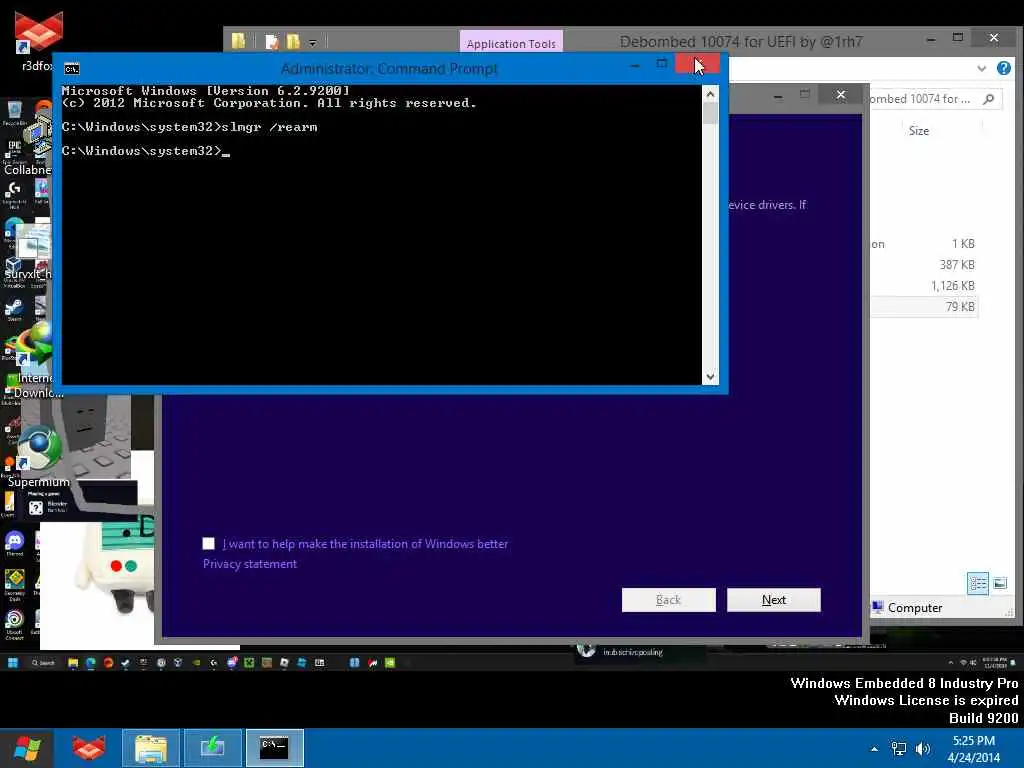This screenshot has width=1024, height=768.
Task: Close the Debombed 10074 Explorer window
Action: [994, 38]
